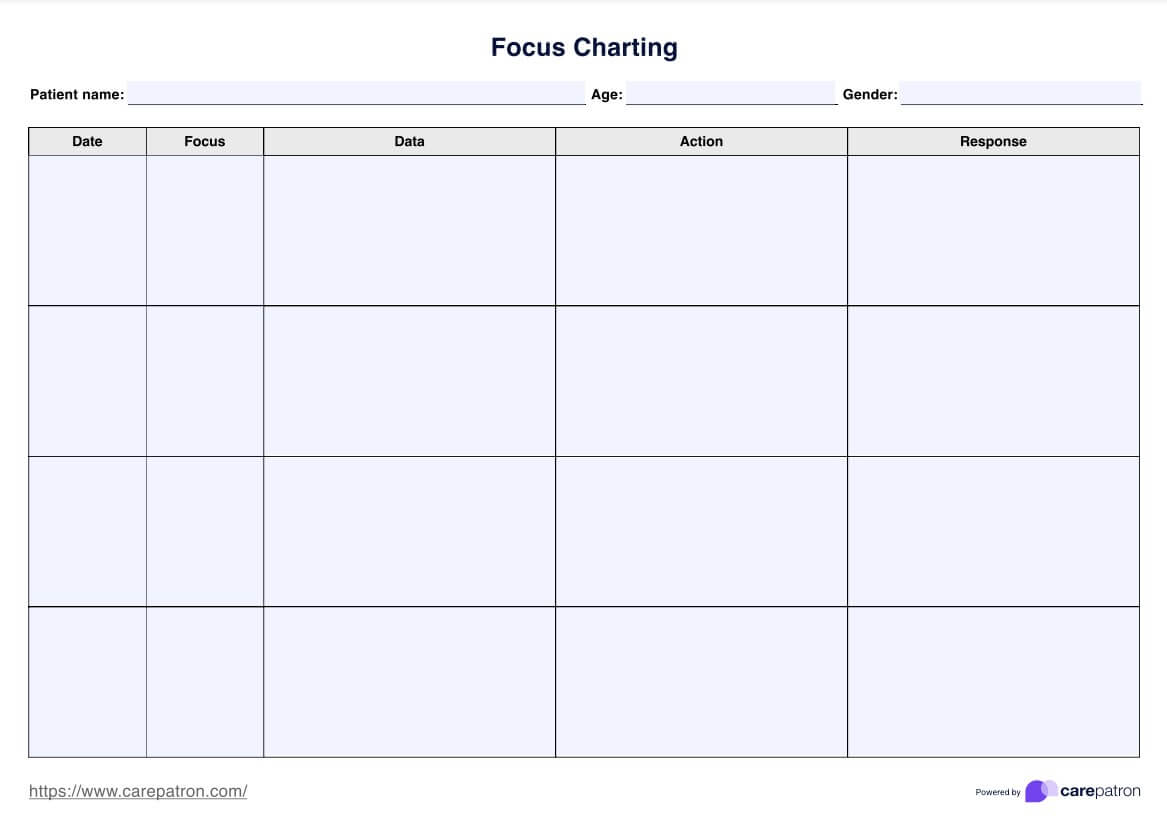This screenshot has height=822, width=1167.
Task: Click the Response column header
Action: point(993,142)
